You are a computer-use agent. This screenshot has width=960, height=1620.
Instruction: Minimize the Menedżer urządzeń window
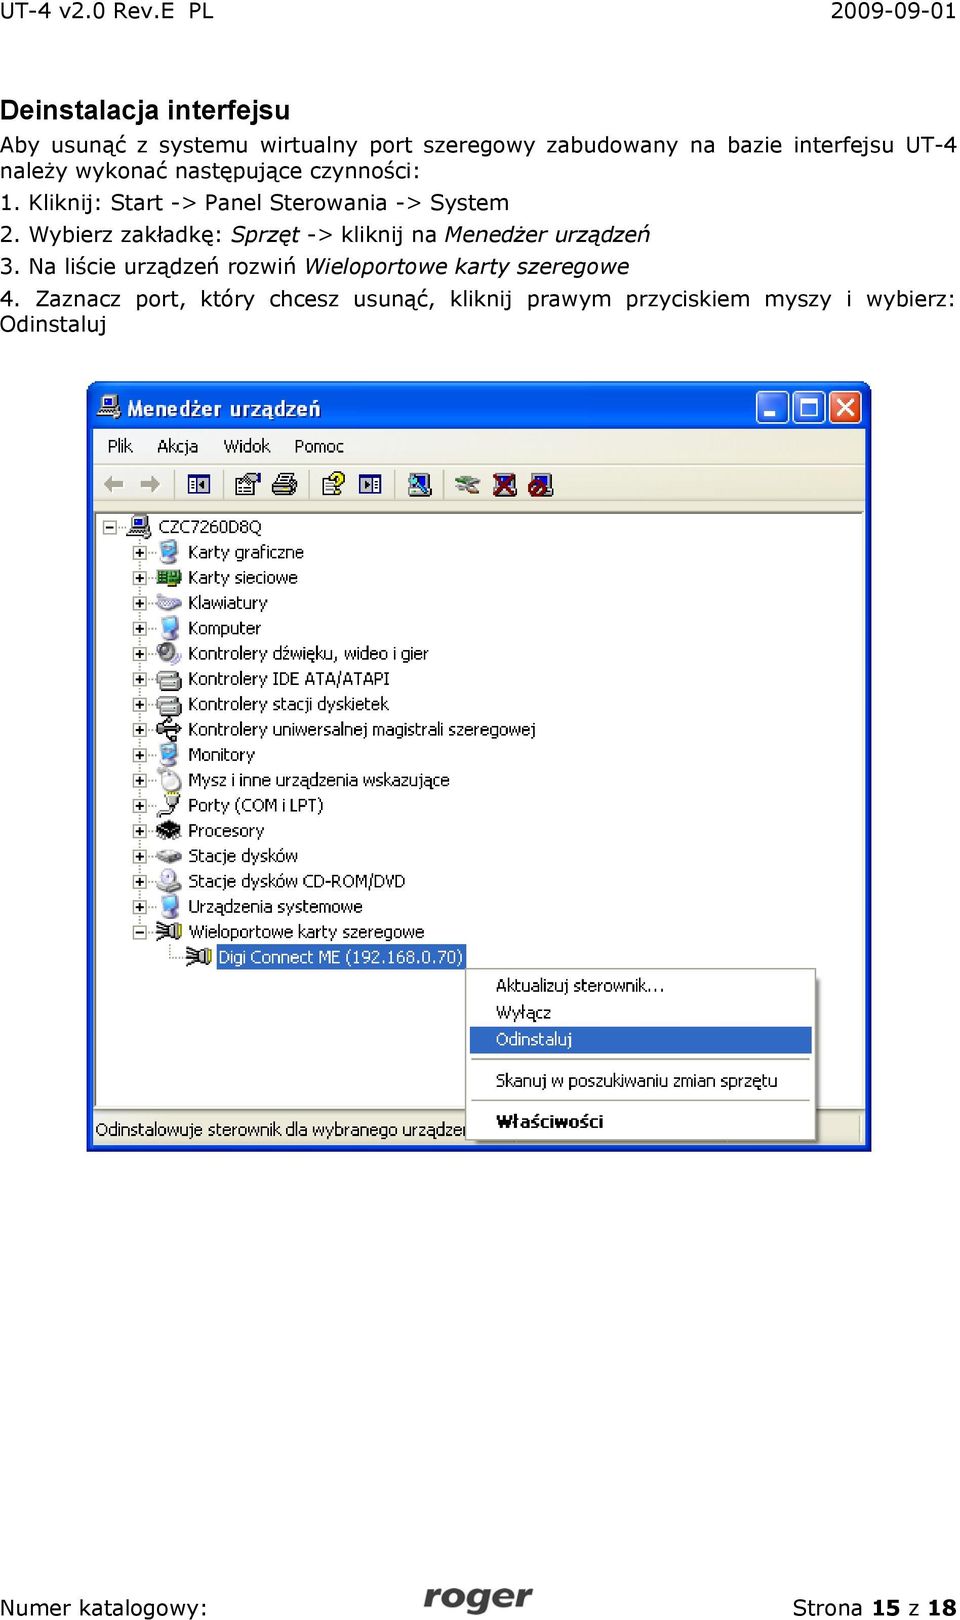[772, 407]
